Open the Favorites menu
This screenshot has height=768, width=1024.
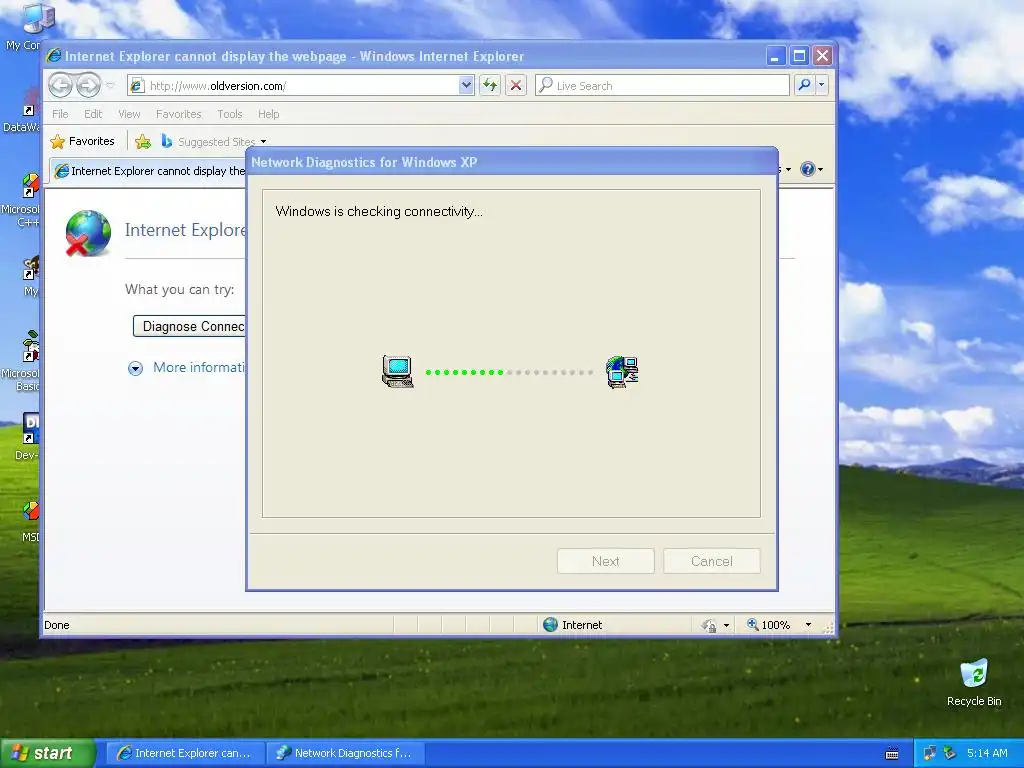178,114
